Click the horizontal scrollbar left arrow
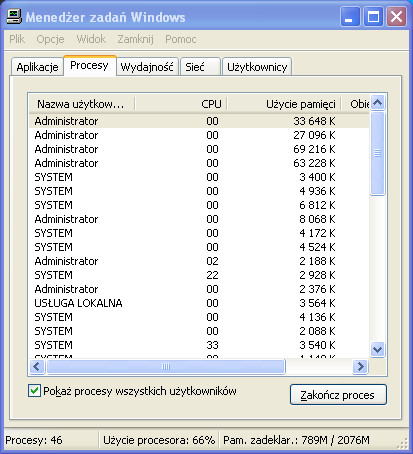The height and width of the screenshot is (454, 413). pos(37,367)
